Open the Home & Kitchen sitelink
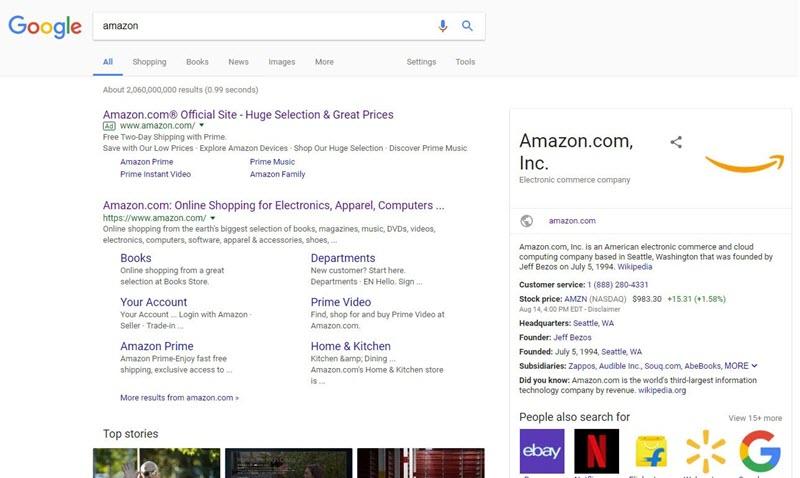The height and width of the screenshot is (478, 800). point(351,346)
